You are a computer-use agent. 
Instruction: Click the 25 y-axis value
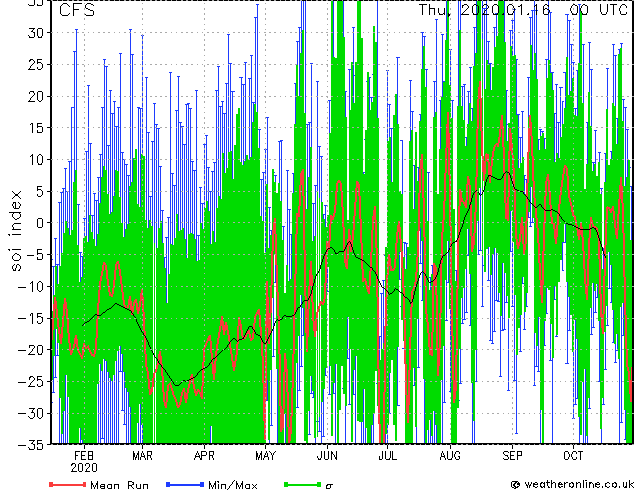coord(36,65)
